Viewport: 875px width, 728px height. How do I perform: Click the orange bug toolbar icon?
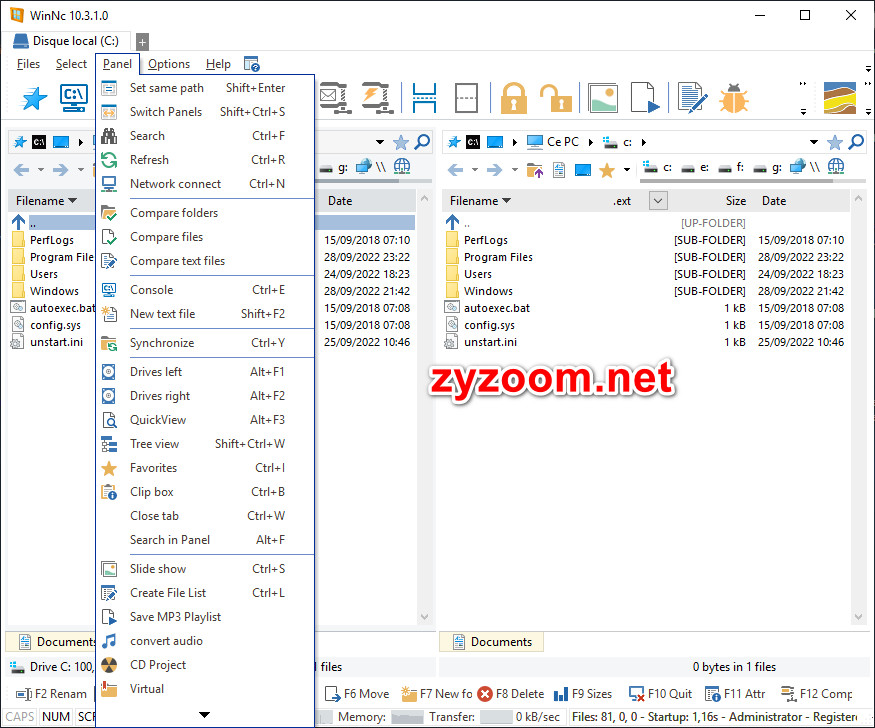(733, 98)
